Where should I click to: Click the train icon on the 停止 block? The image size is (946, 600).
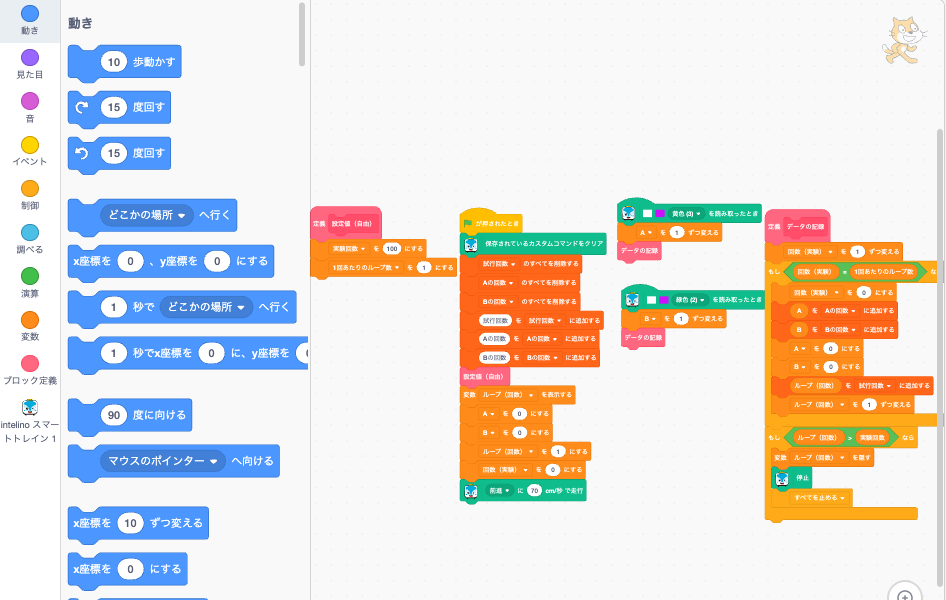(782, 478)
